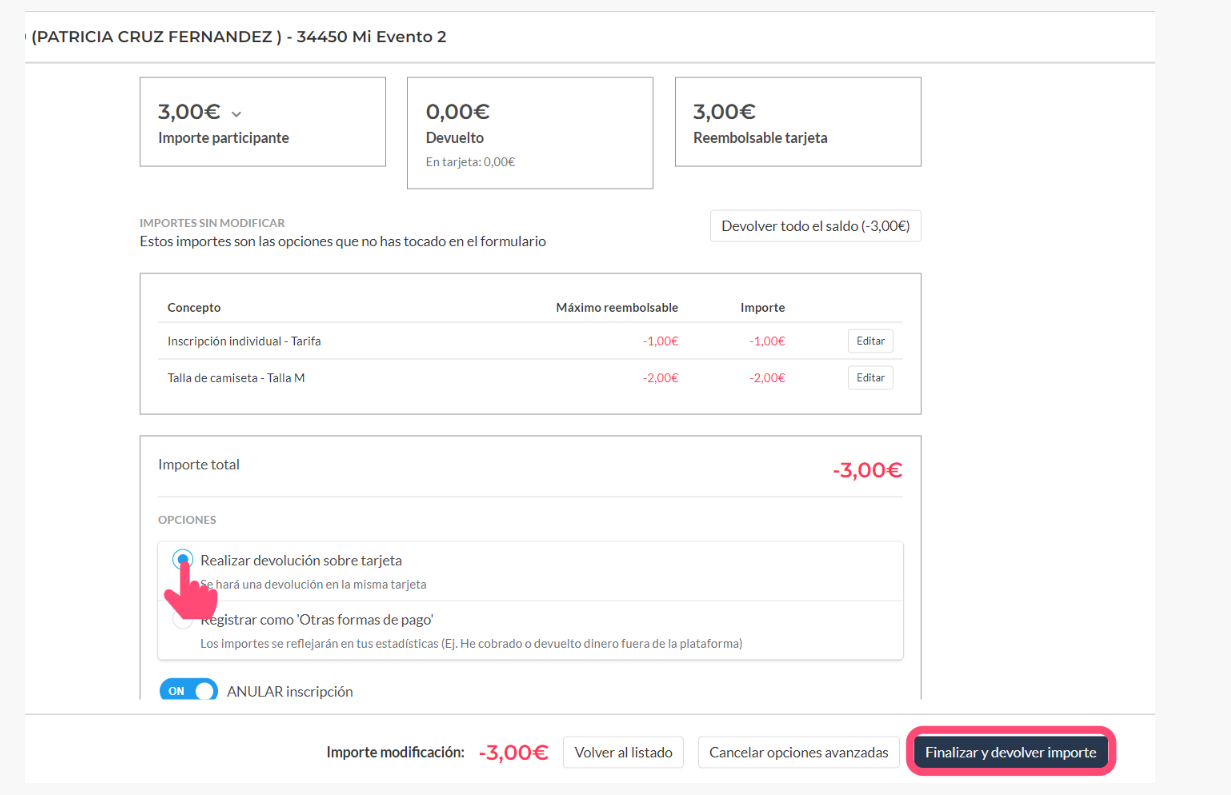Expand the Importe participante chevron
Viewport: 1231px width, 795px height.
click(236, 114)
